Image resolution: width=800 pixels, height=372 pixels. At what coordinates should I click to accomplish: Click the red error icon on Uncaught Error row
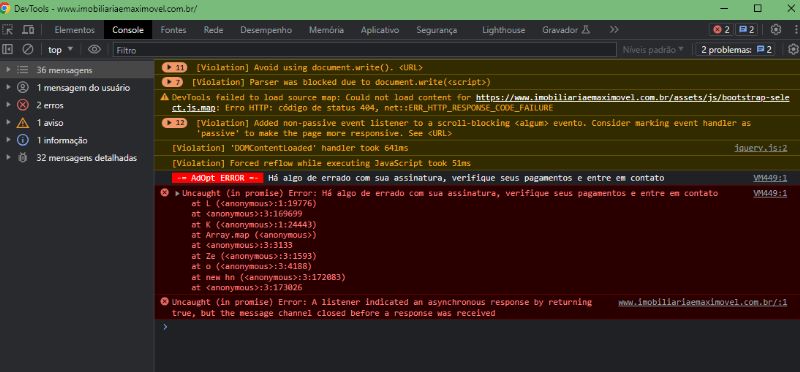click(164, 193)
